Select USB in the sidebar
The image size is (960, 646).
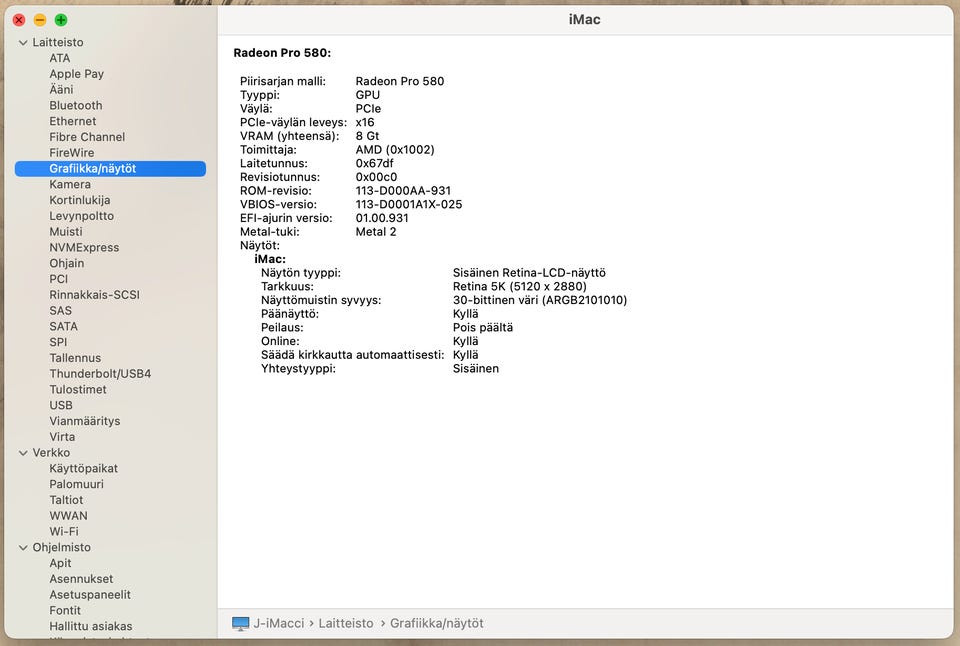(x=61, y=406)
